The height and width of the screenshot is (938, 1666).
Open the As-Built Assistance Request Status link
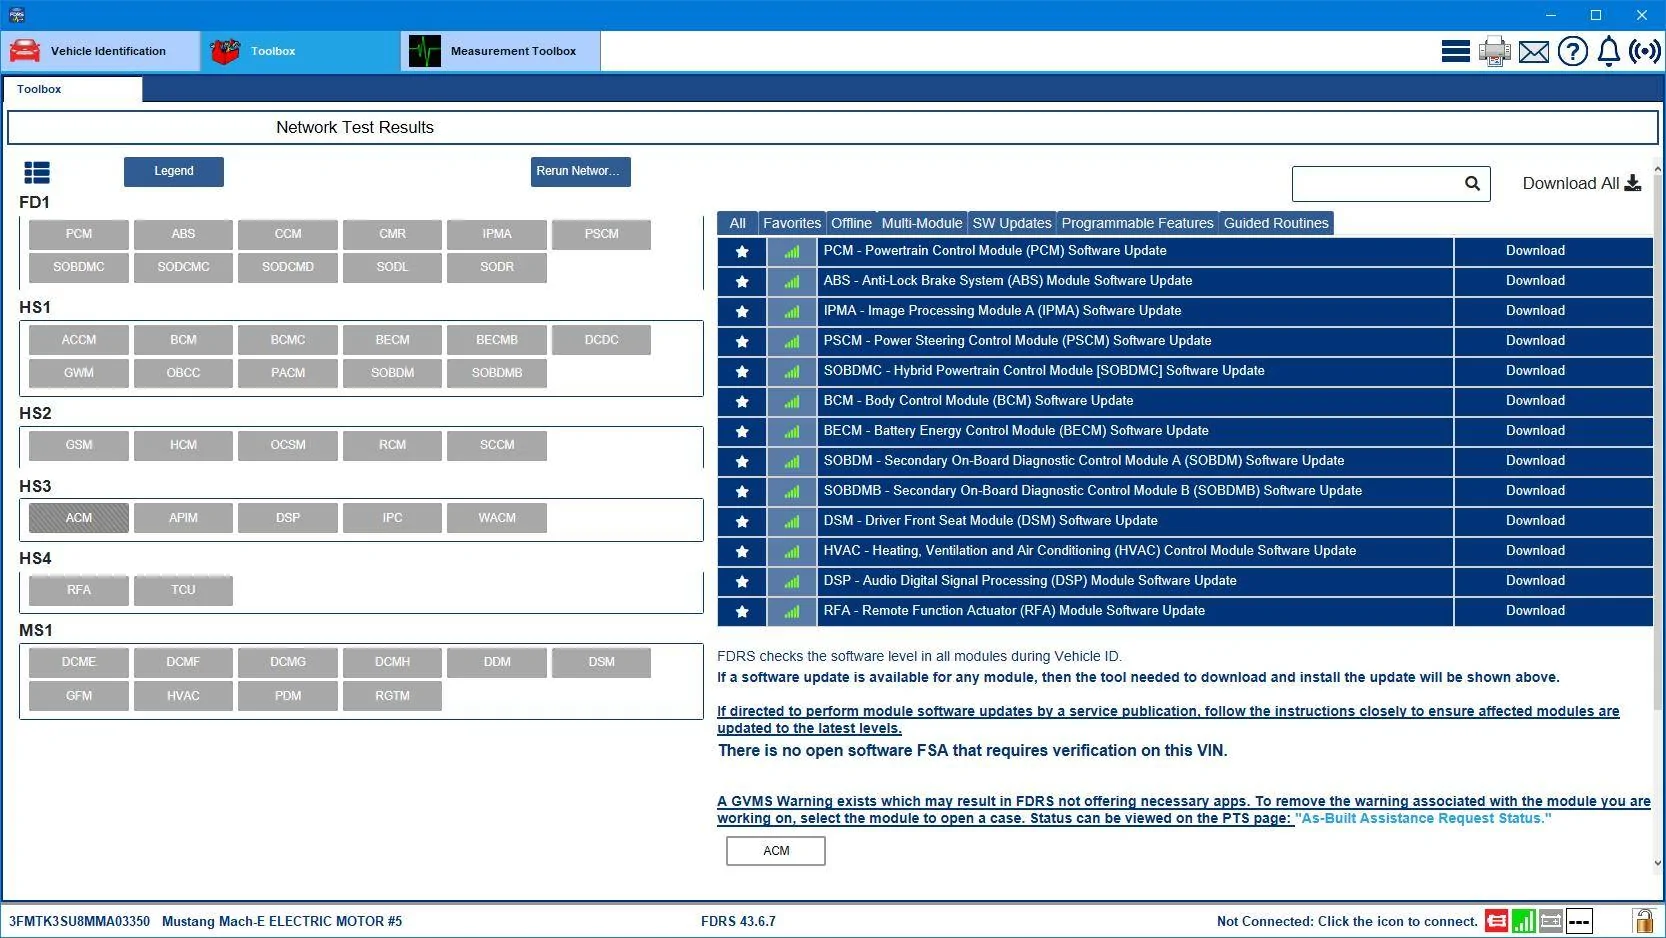(x=1423, y=818)
